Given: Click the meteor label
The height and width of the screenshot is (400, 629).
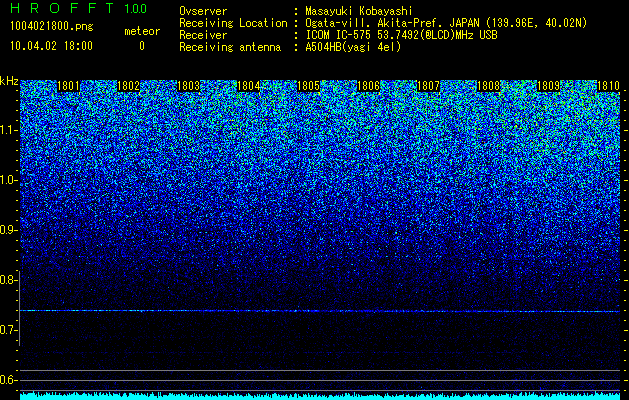Looking at the screenshot, I should 142,31.
